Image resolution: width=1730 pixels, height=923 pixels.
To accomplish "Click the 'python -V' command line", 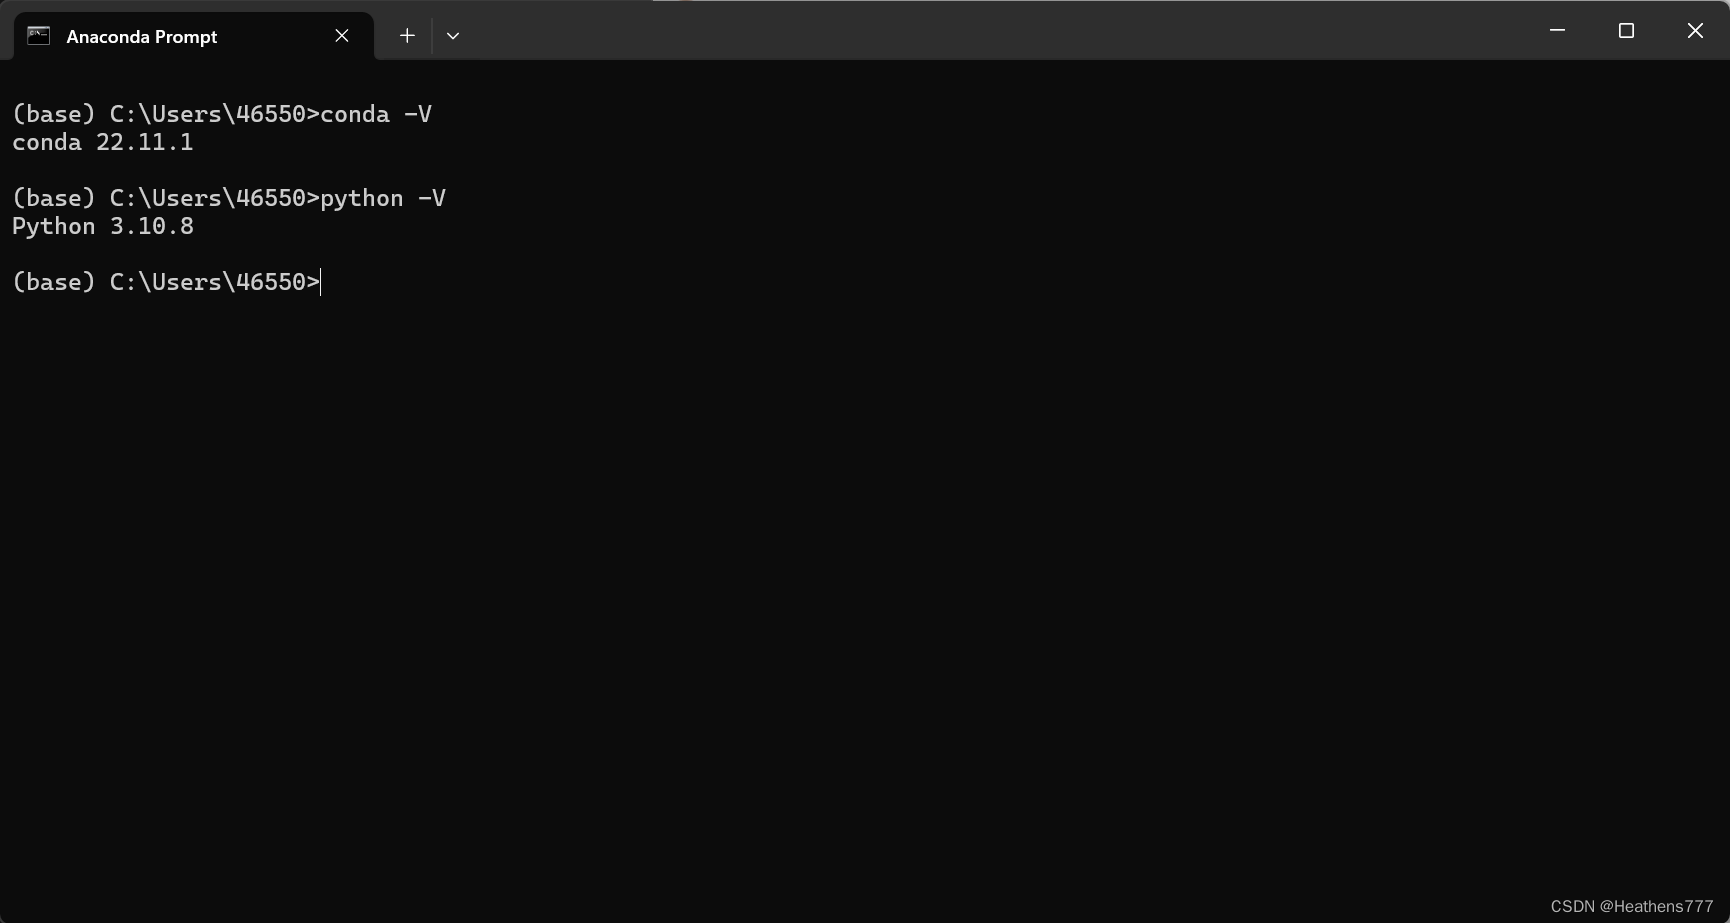I will pos(229,198).
